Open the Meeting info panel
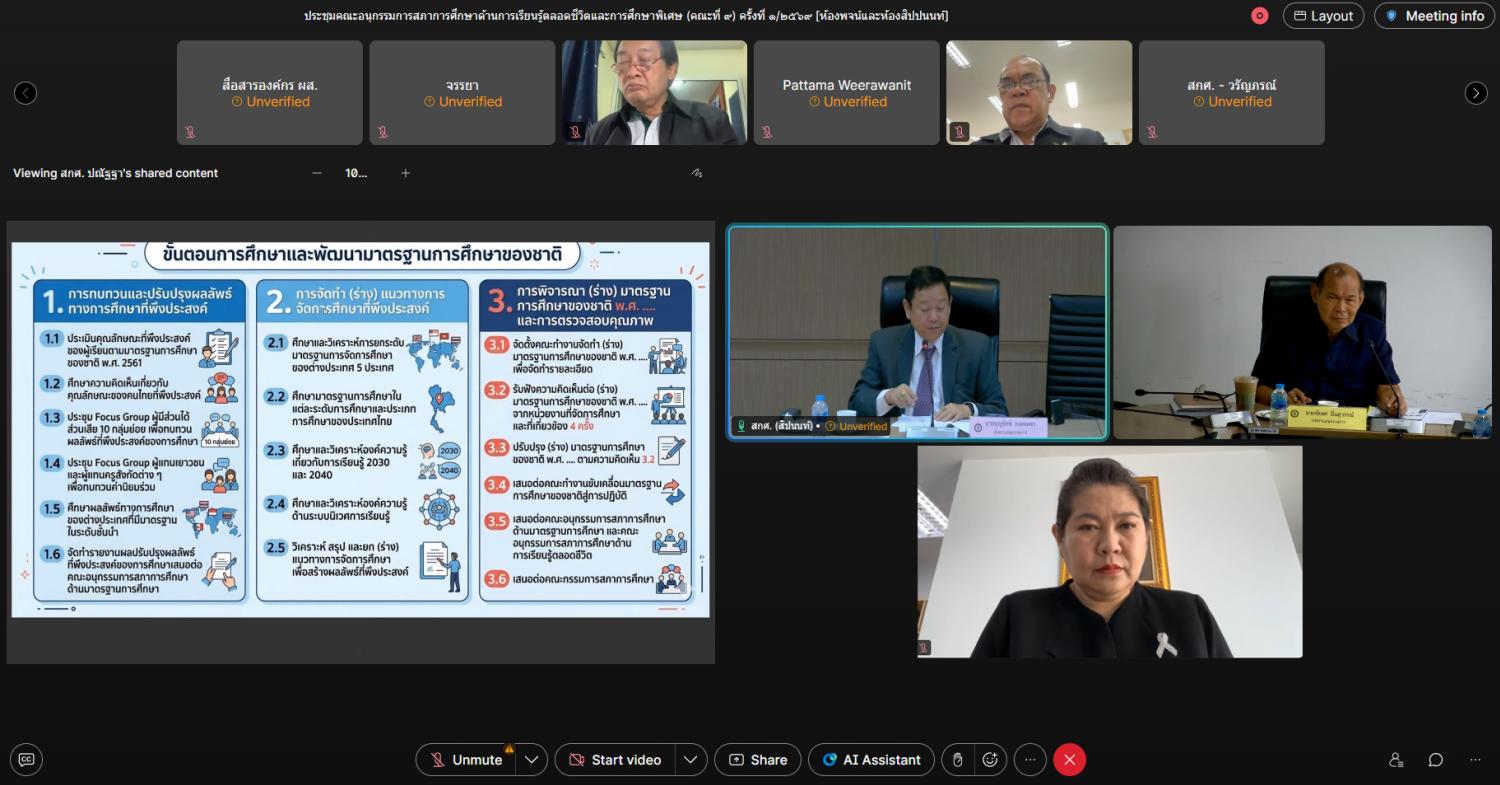 pyautogui.click(x=1434, y=16)
